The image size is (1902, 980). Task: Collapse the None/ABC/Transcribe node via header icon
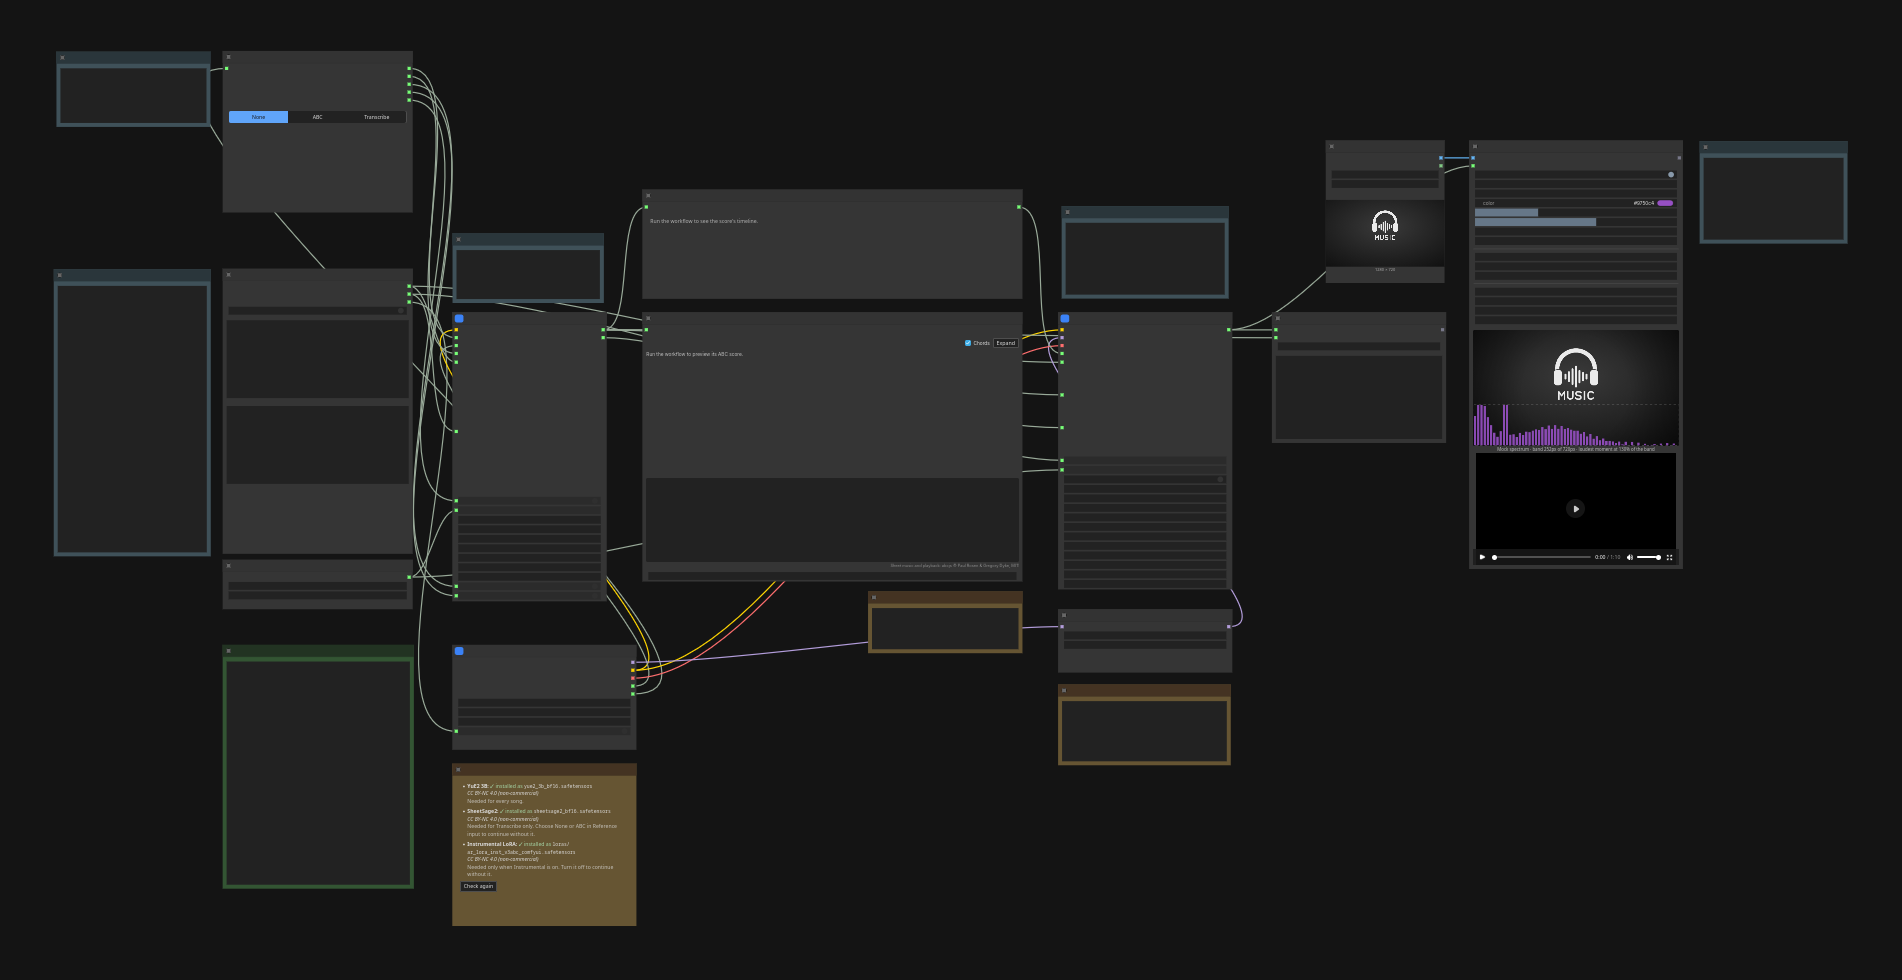(228, 57)
